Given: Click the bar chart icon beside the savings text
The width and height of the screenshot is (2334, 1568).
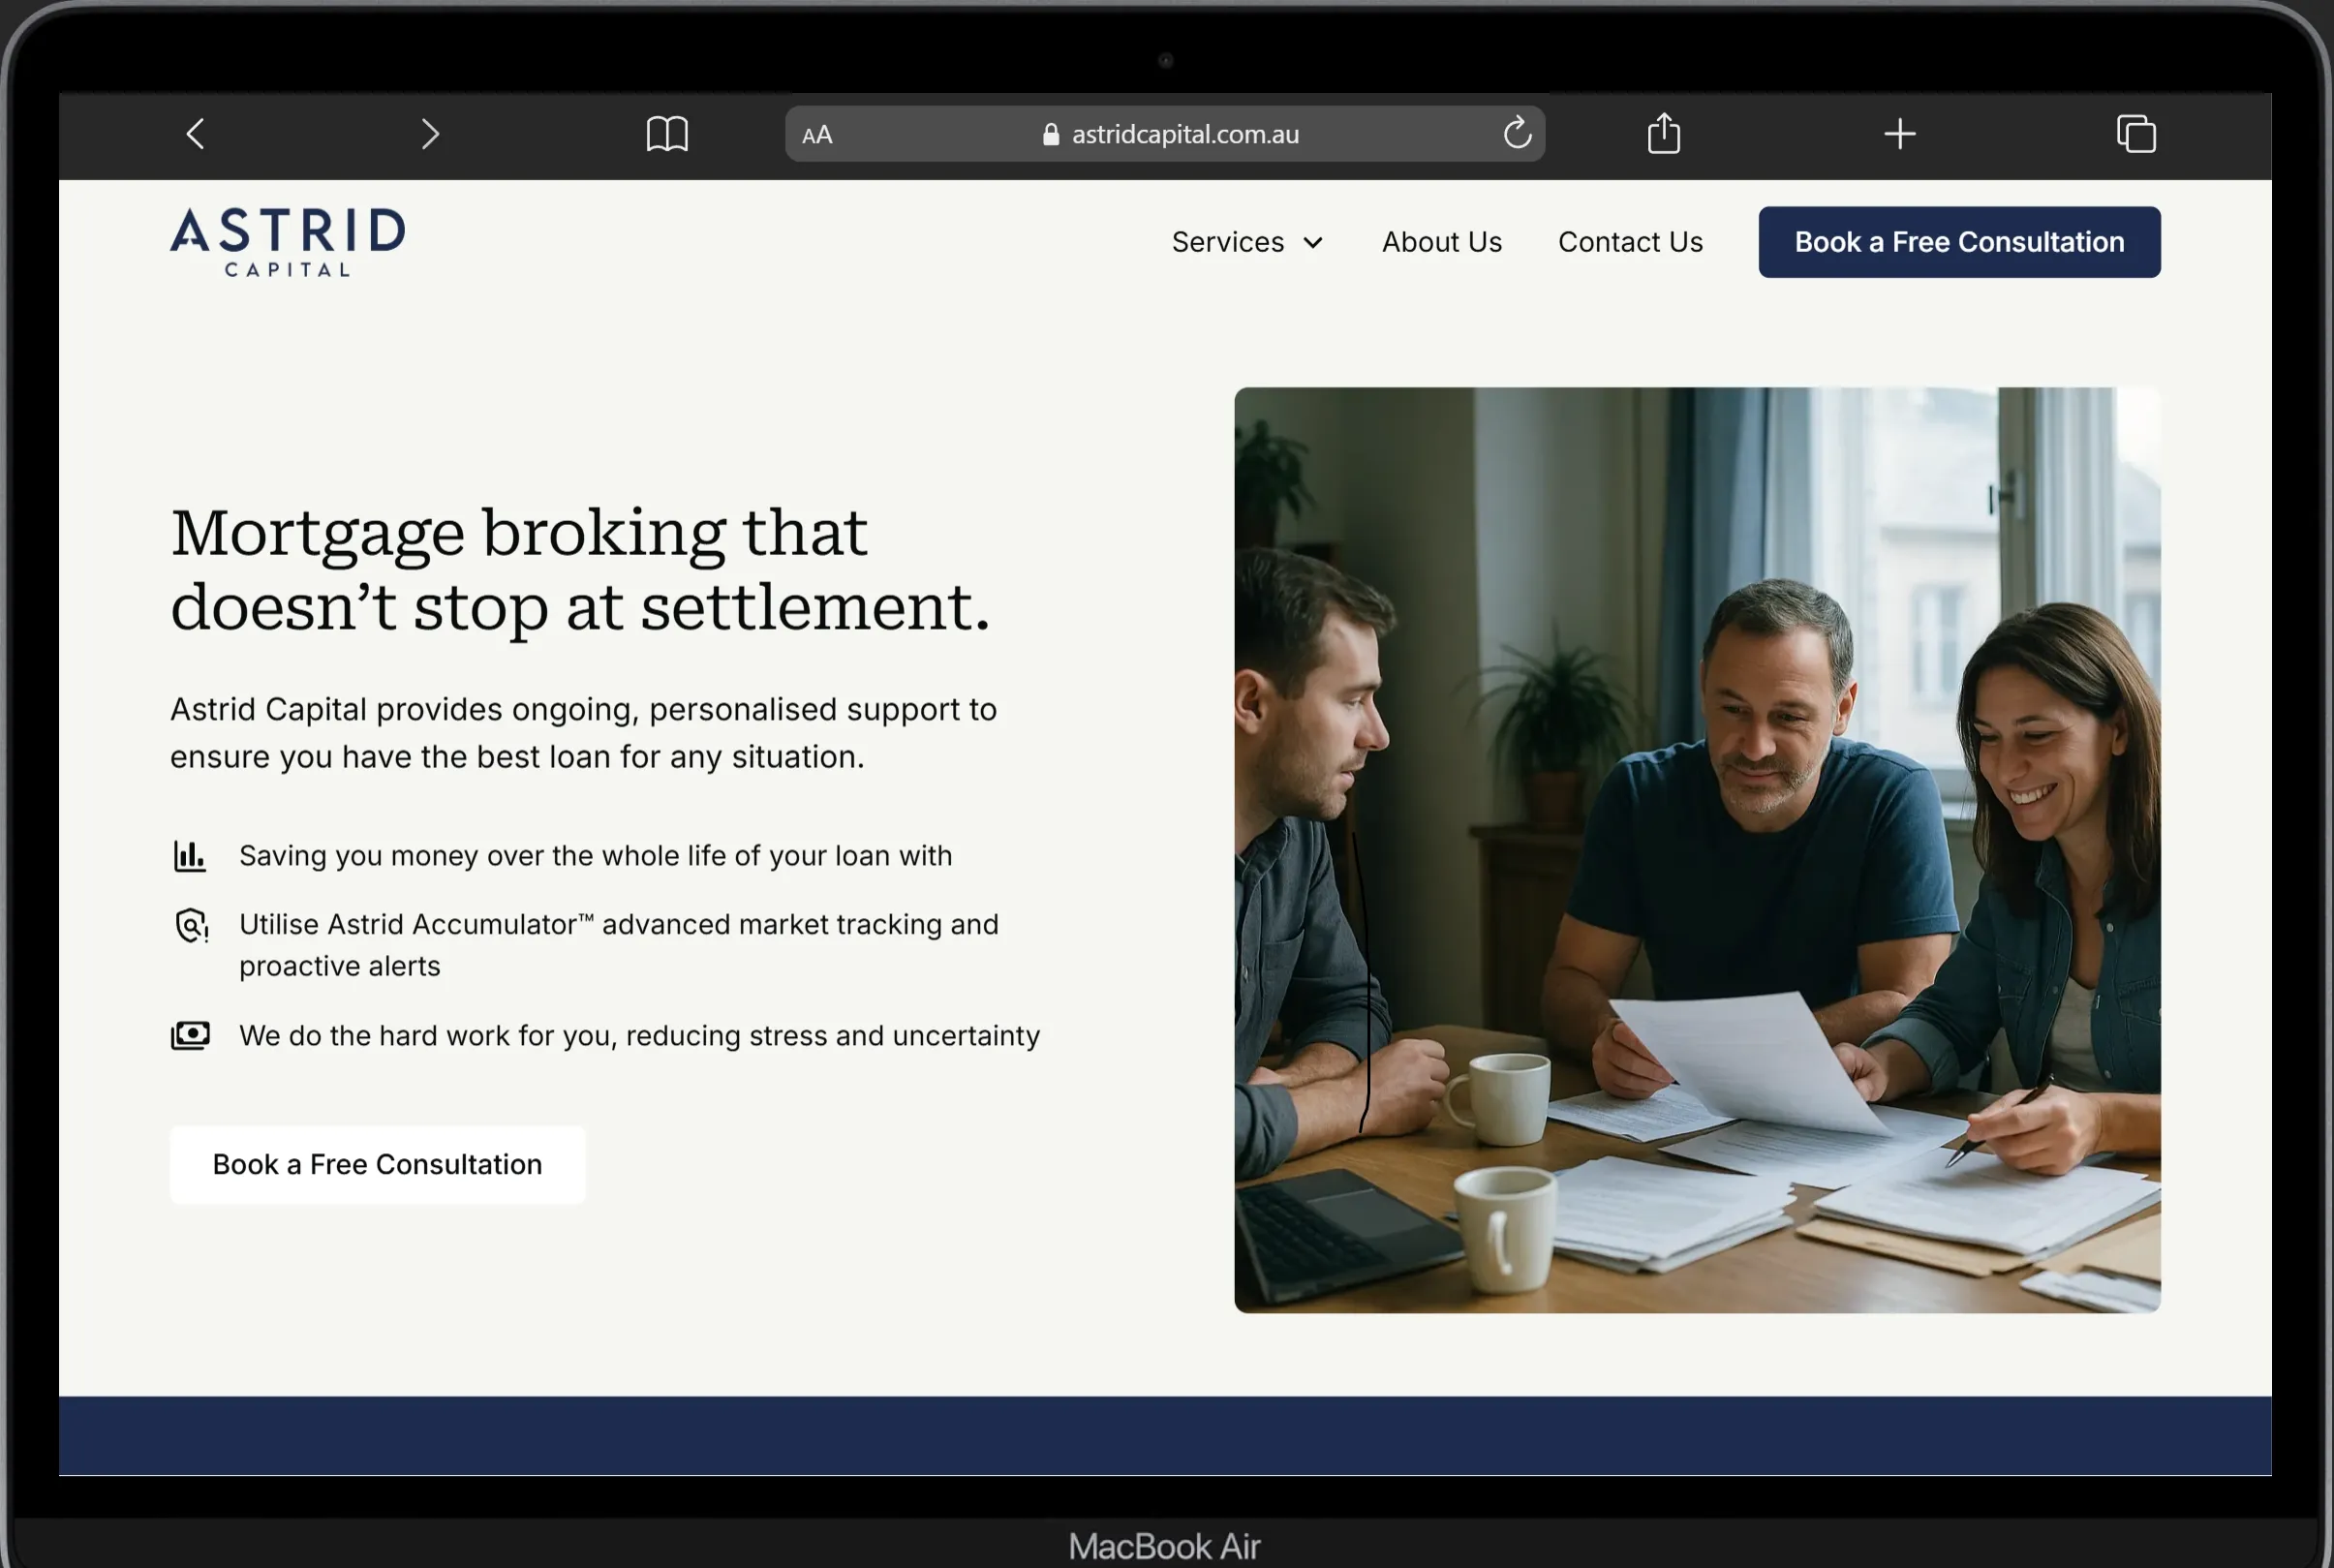Looking at the screenshot, I should (189, 855).
